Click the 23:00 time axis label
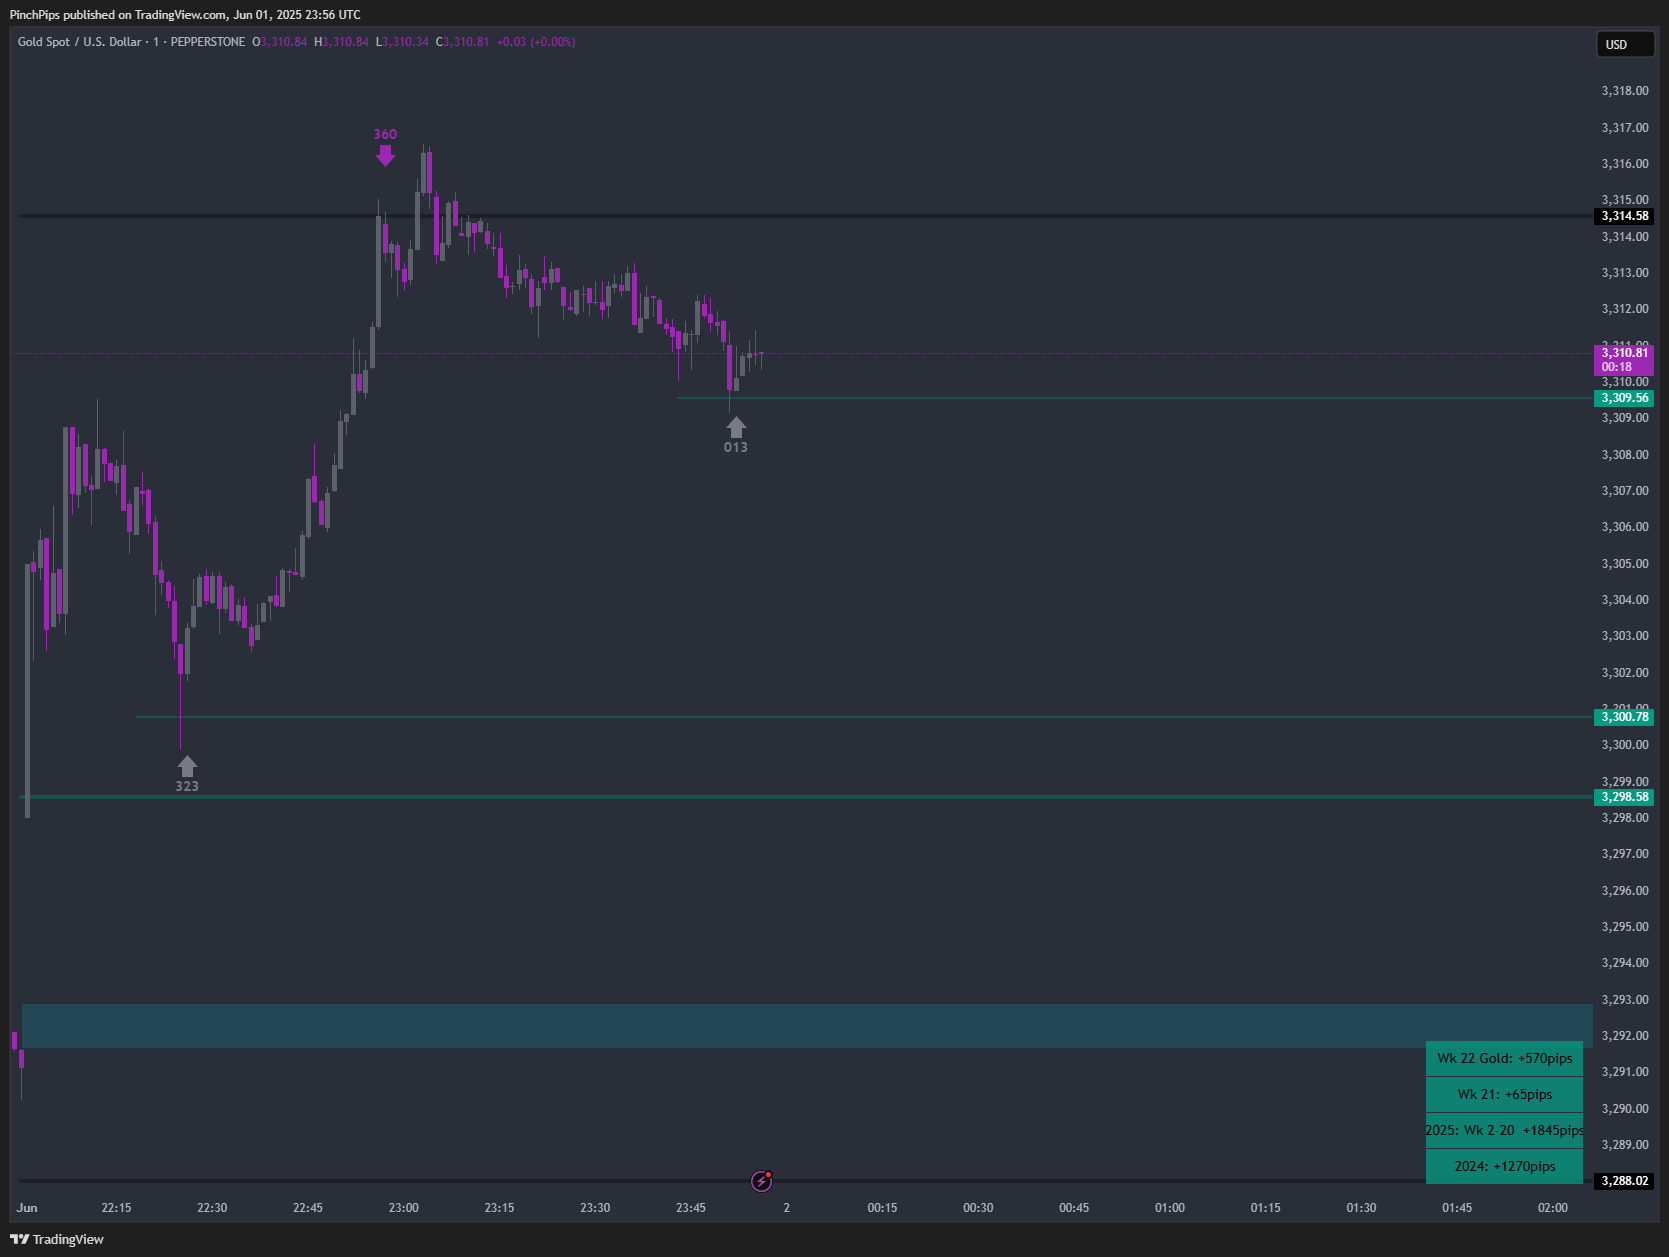This screenshot has height=1257, width=1669. 404,1208
